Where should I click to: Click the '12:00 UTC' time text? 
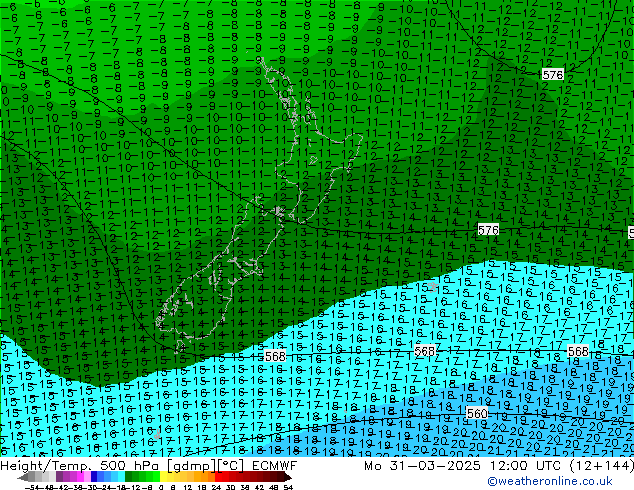click(526, 466)
